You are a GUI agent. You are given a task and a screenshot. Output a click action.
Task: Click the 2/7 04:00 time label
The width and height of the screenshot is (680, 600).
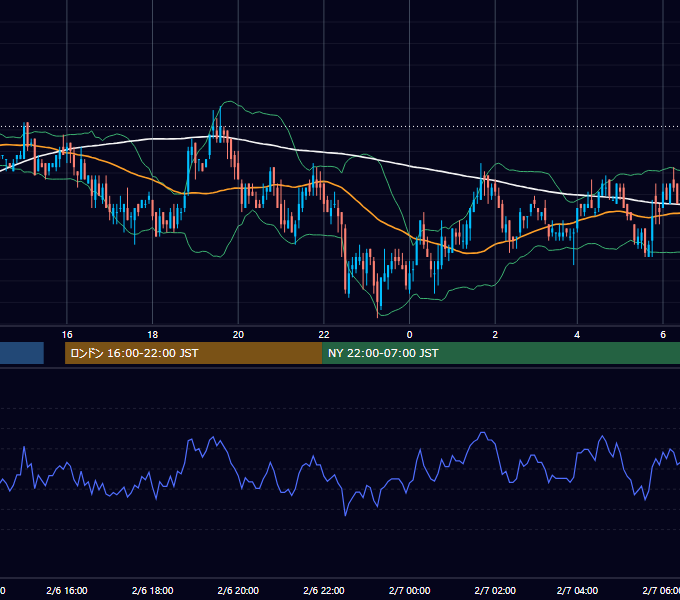577,590
